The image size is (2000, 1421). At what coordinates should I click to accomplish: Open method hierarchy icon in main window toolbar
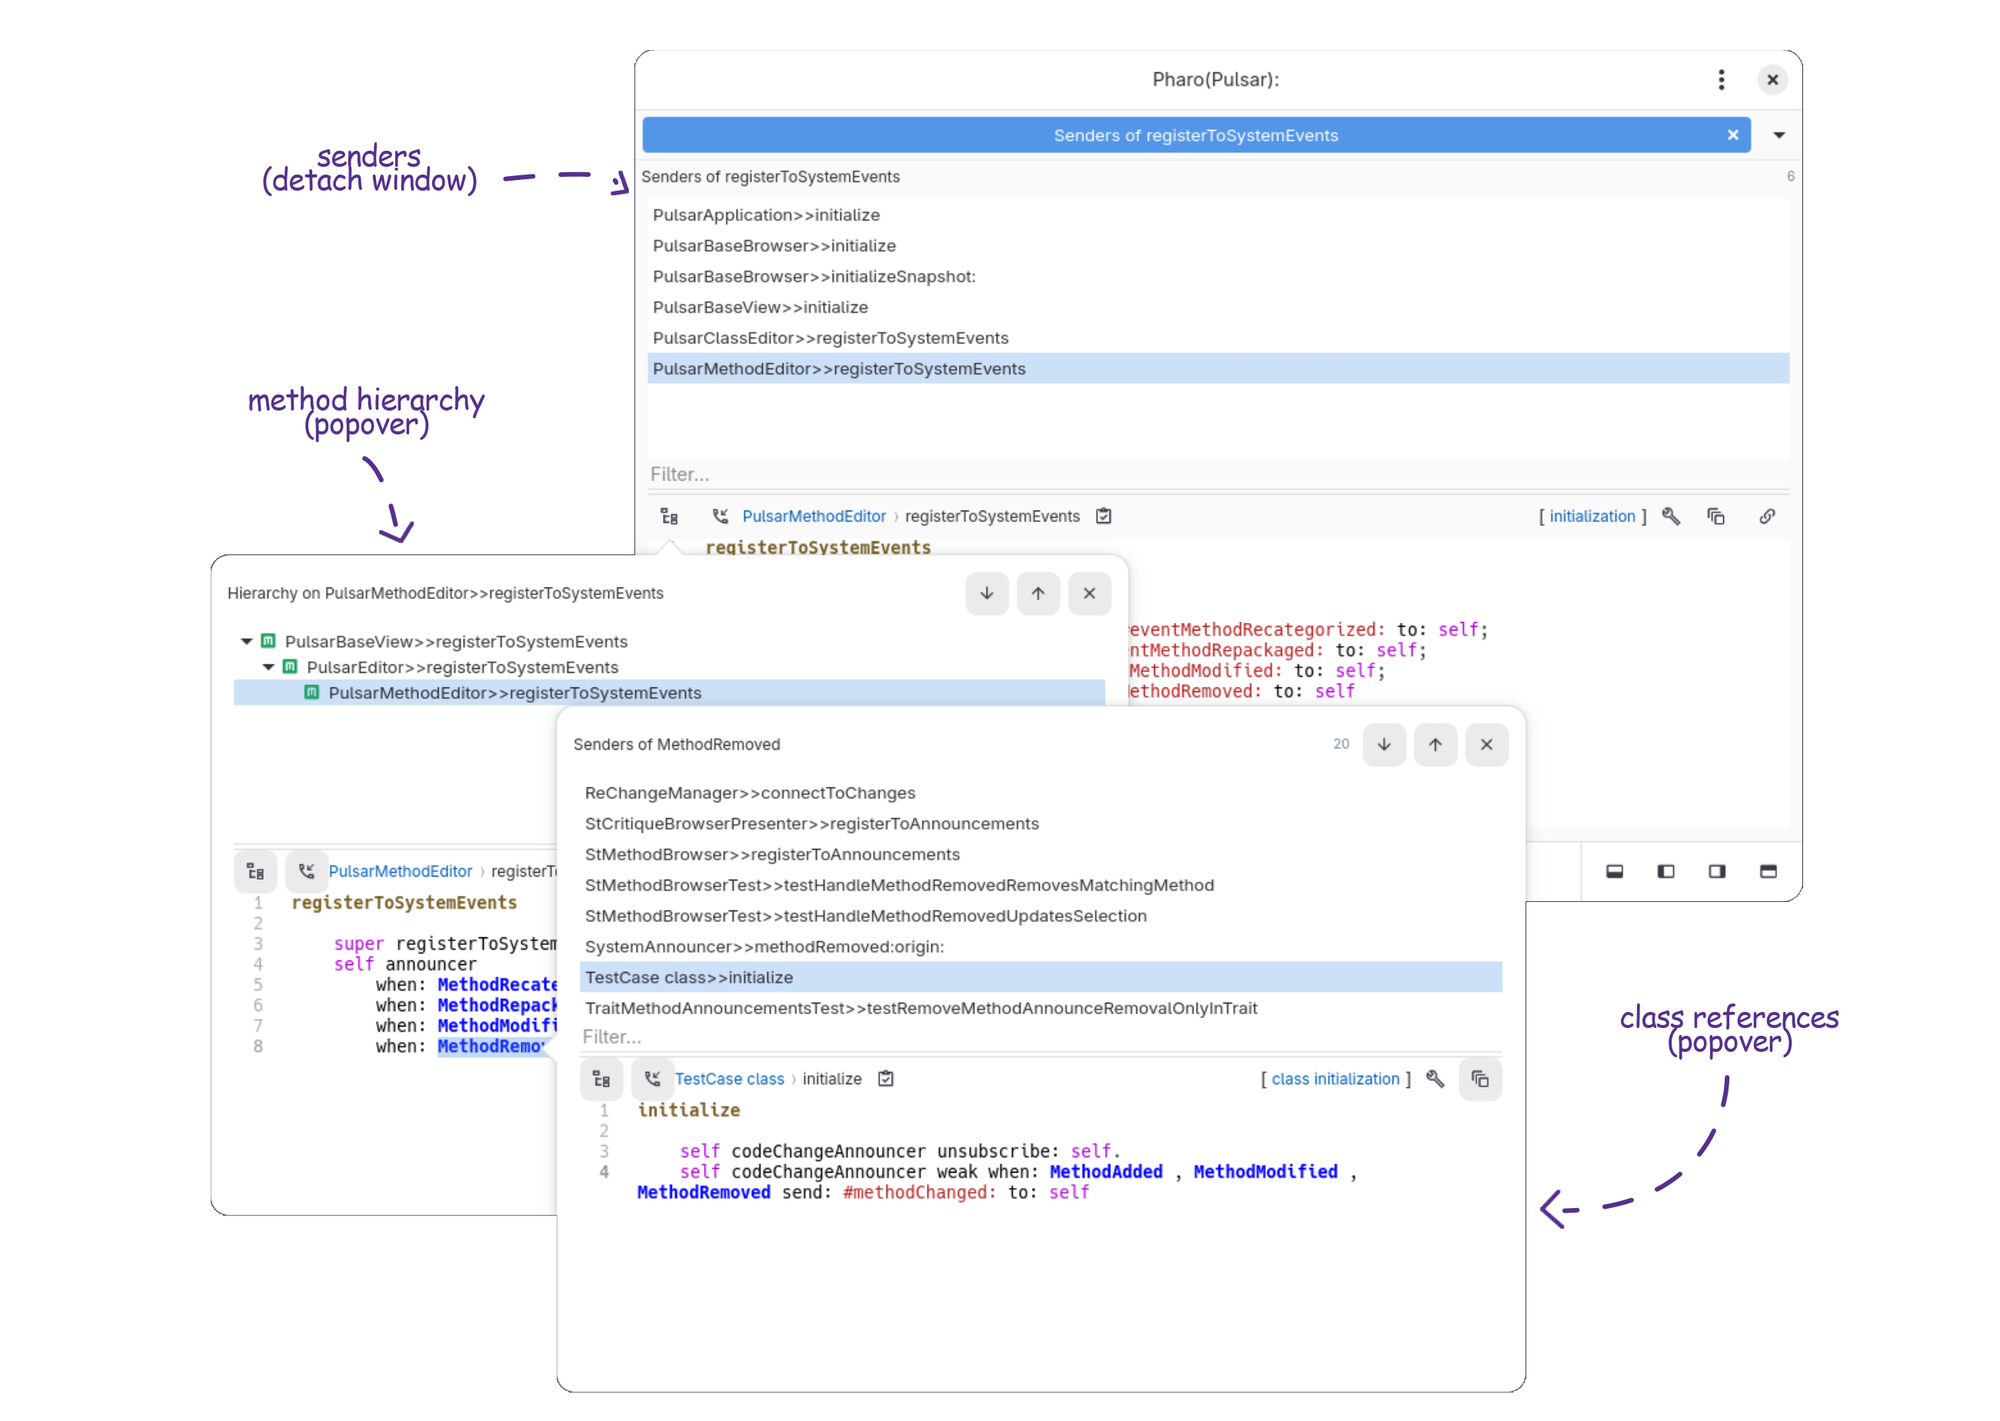tap(669, 516)
